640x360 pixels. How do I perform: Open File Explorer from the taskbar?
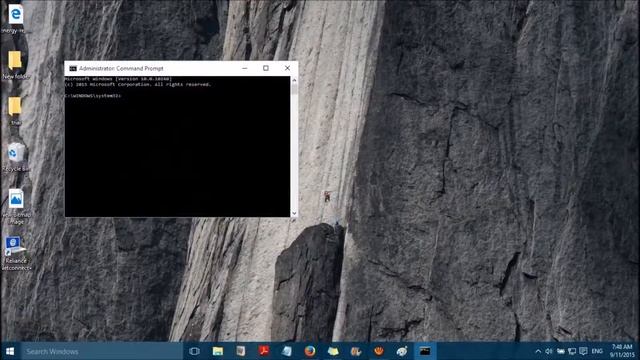click(218, 351)
